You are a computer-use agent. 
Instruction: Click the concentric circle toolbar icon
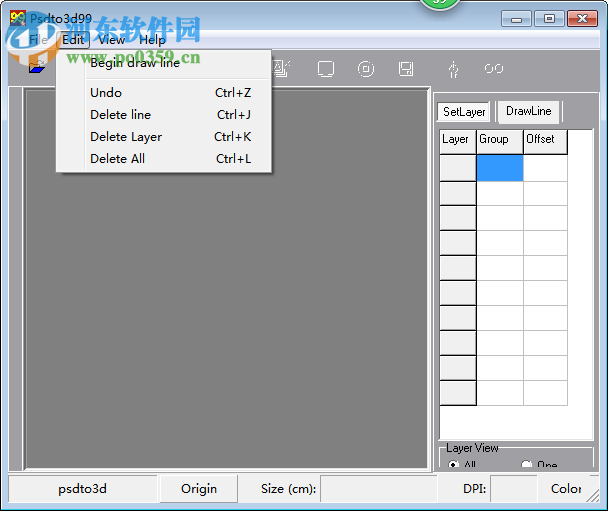pyautogui.click(x=366, y=69)
